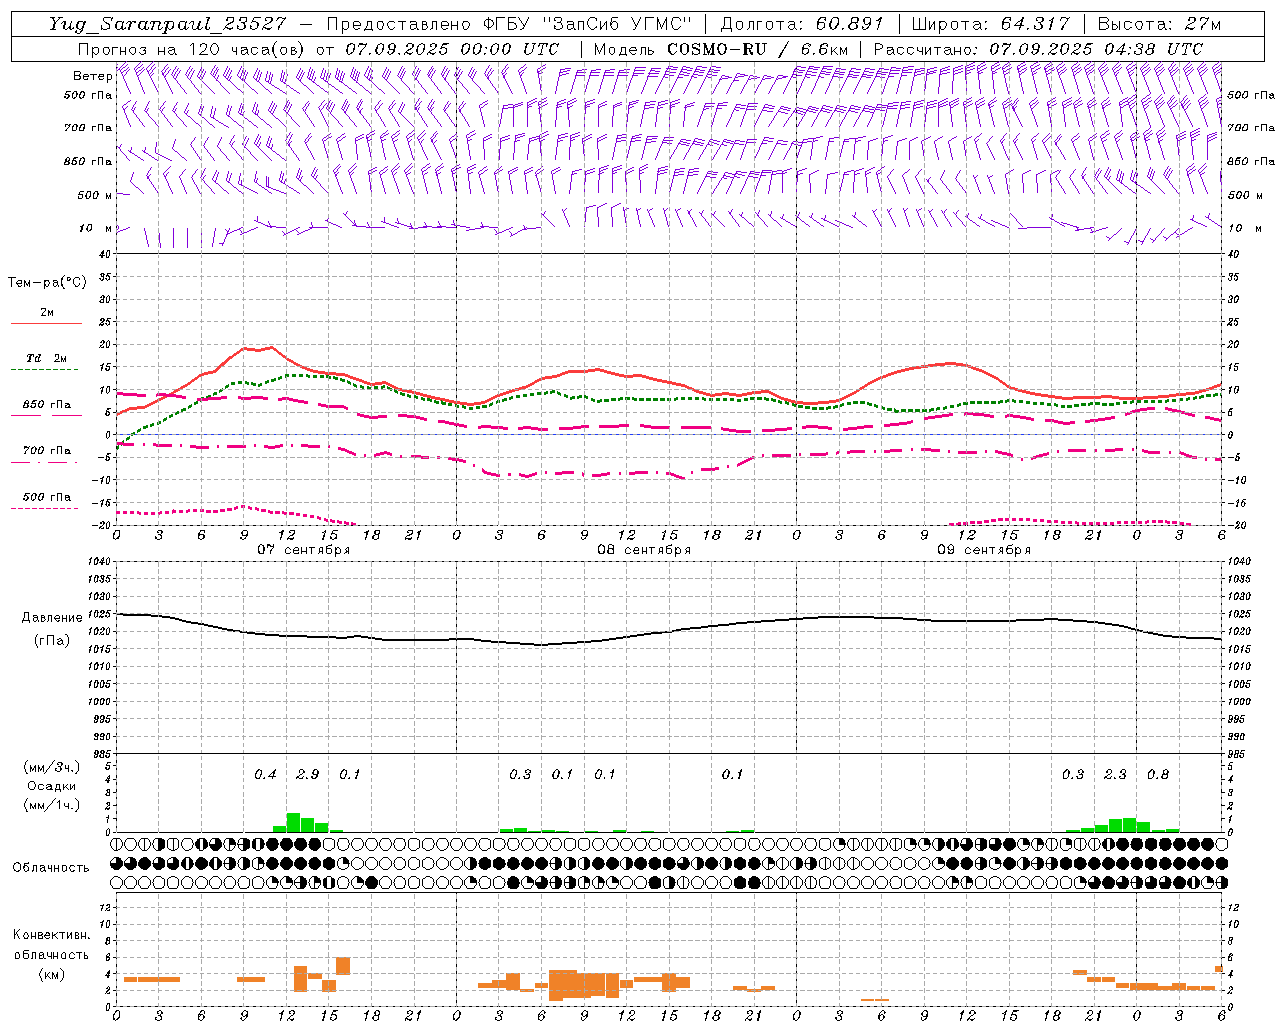
Task: Click the black pressure curve
Action: [670, 631]
